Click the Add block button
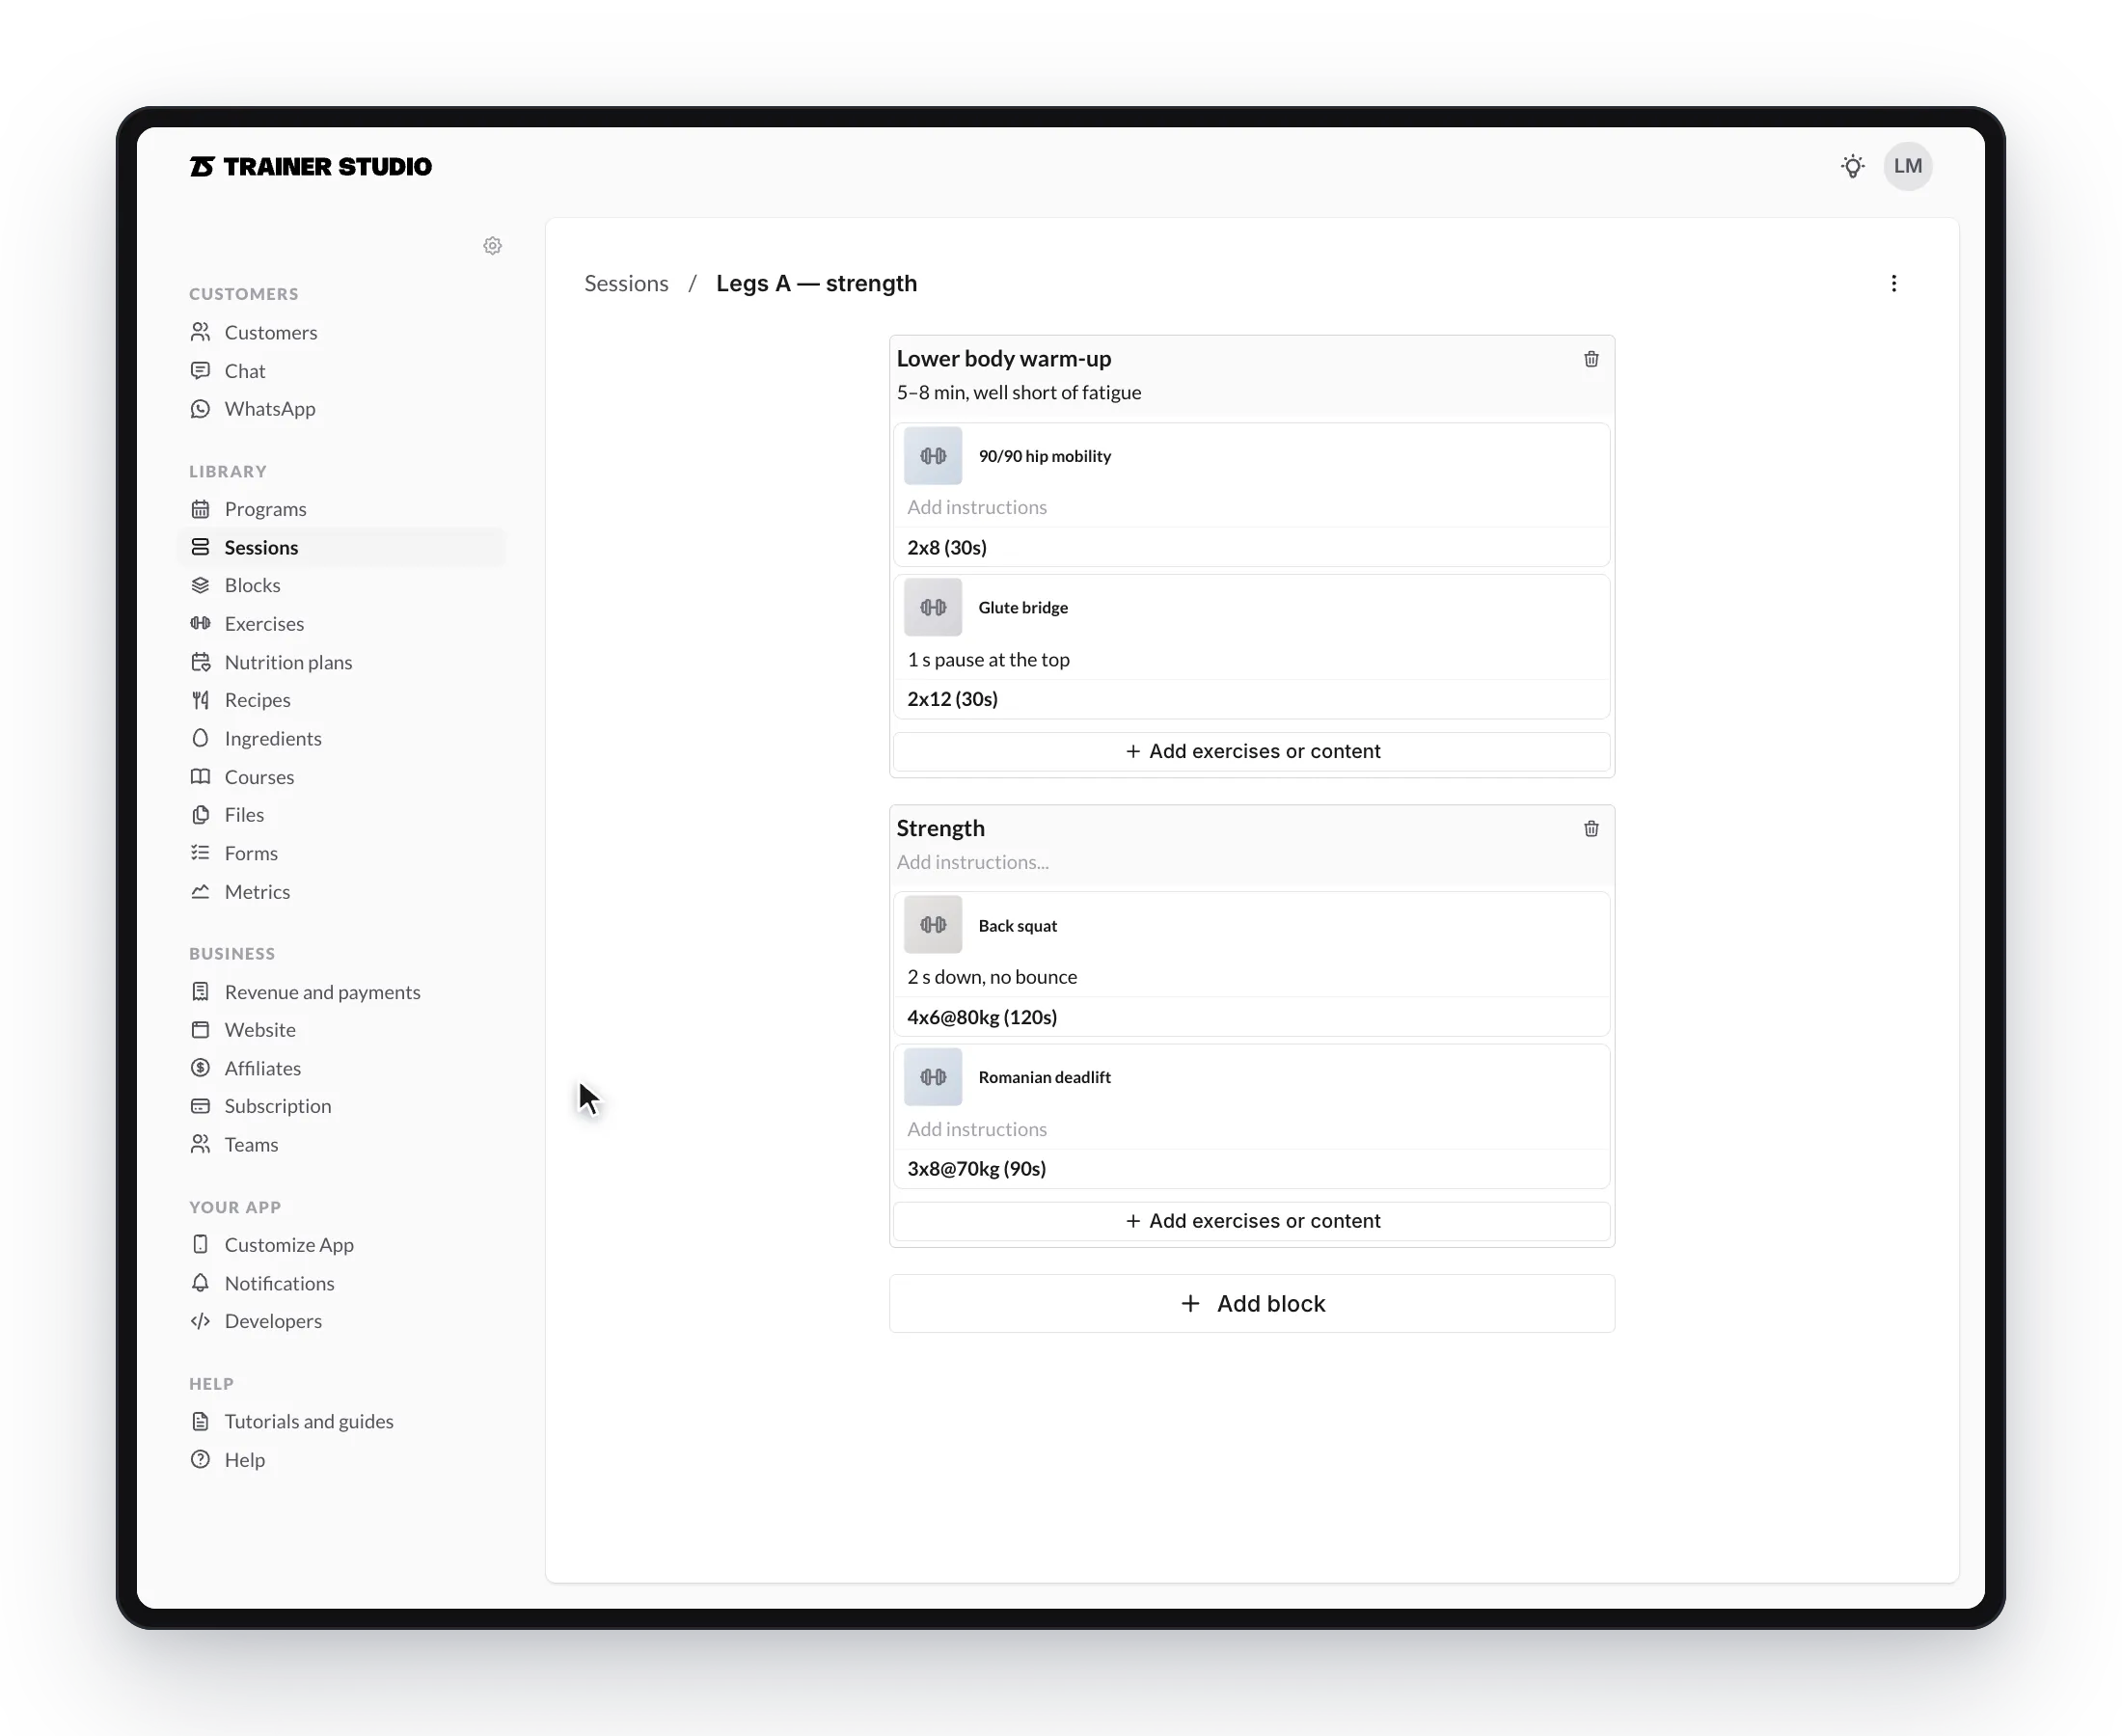Viewport: 2122px width, 1736px height. coord(1251,1303)
